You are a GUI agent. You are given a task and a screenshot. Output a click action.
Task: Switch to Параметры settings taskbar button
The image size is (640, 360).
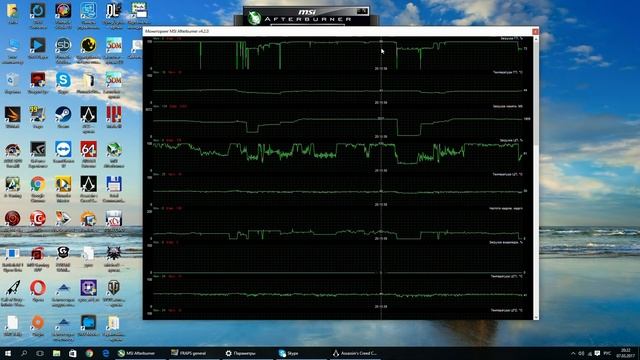(x=247, y=353)
